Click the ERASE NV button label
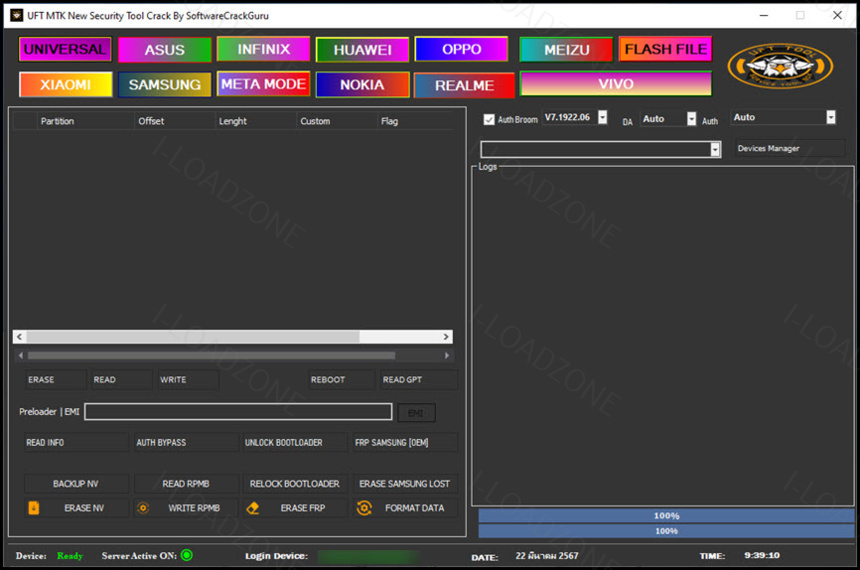Image resolution: width=860 pixels, height=570 pixels. click(84, 508)
